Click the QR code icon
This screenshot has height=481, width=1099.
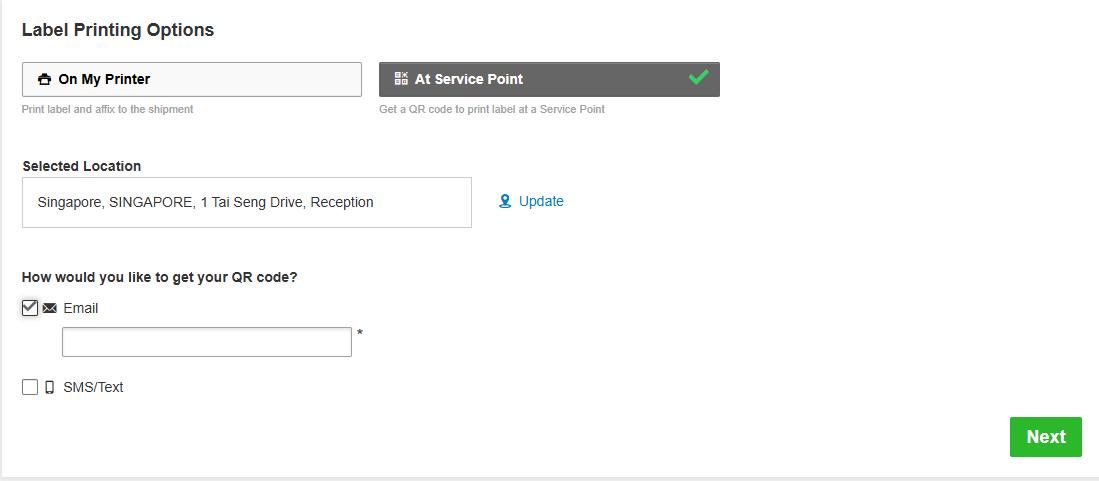pos(401,79)
